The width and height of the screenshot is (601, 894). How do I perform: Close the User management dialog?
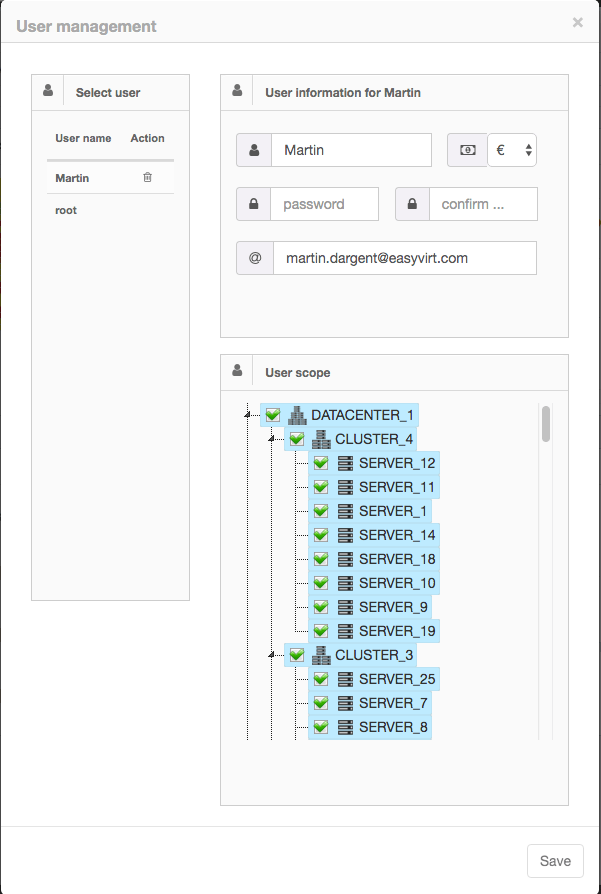point(578,22)
